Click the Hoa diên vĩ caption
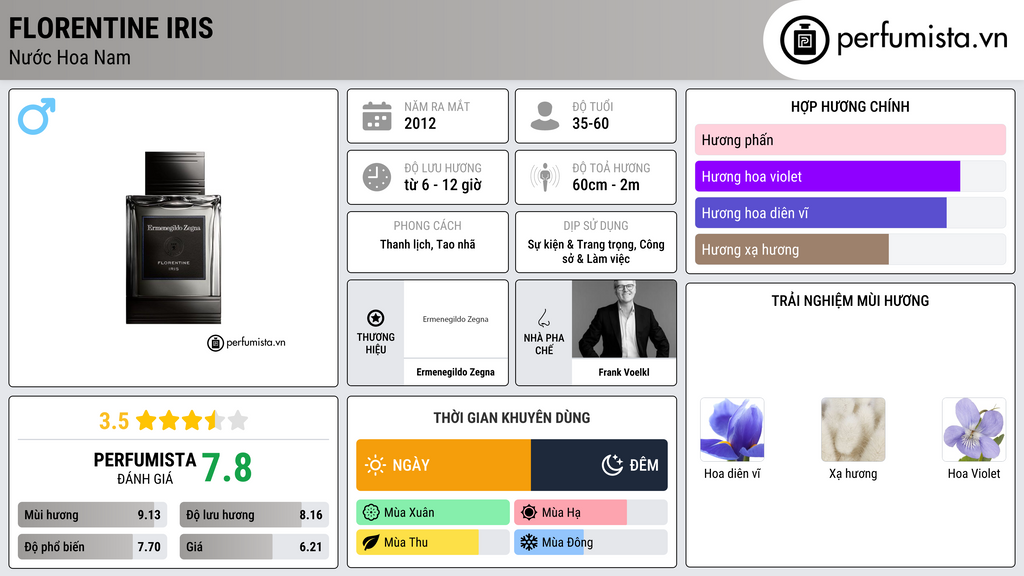The width and height of the screenshot is (1024, 576). (732, 473)
